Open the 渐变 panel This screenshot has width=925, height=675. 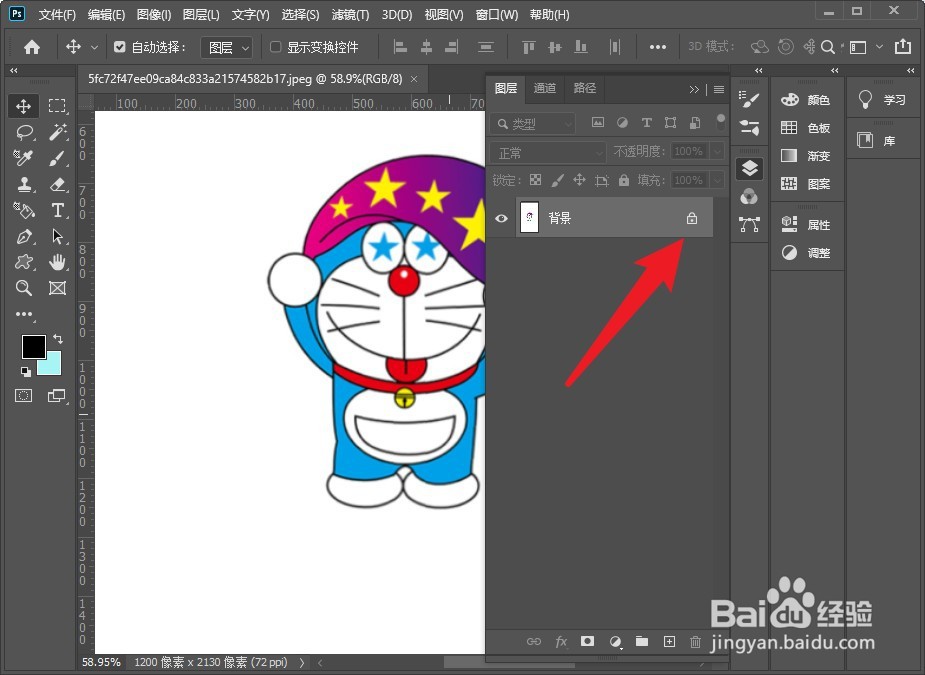[x=806, y=156]
